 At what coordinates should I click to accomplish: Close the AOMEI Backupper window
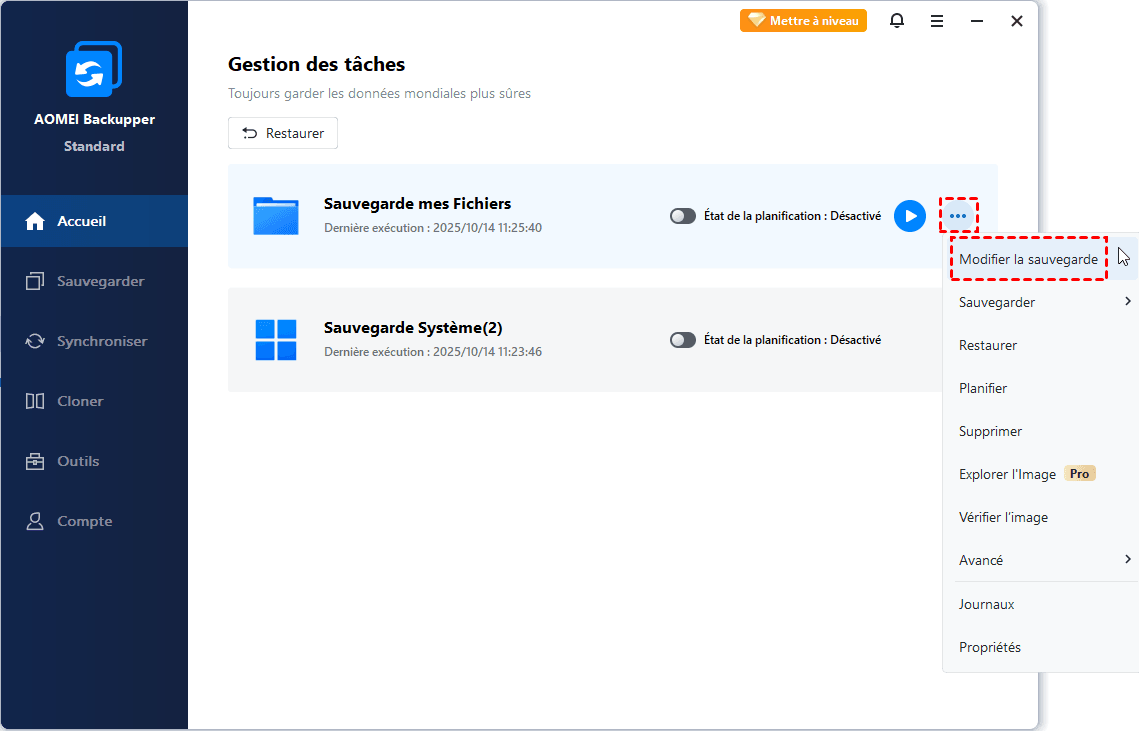point(1017,21)
